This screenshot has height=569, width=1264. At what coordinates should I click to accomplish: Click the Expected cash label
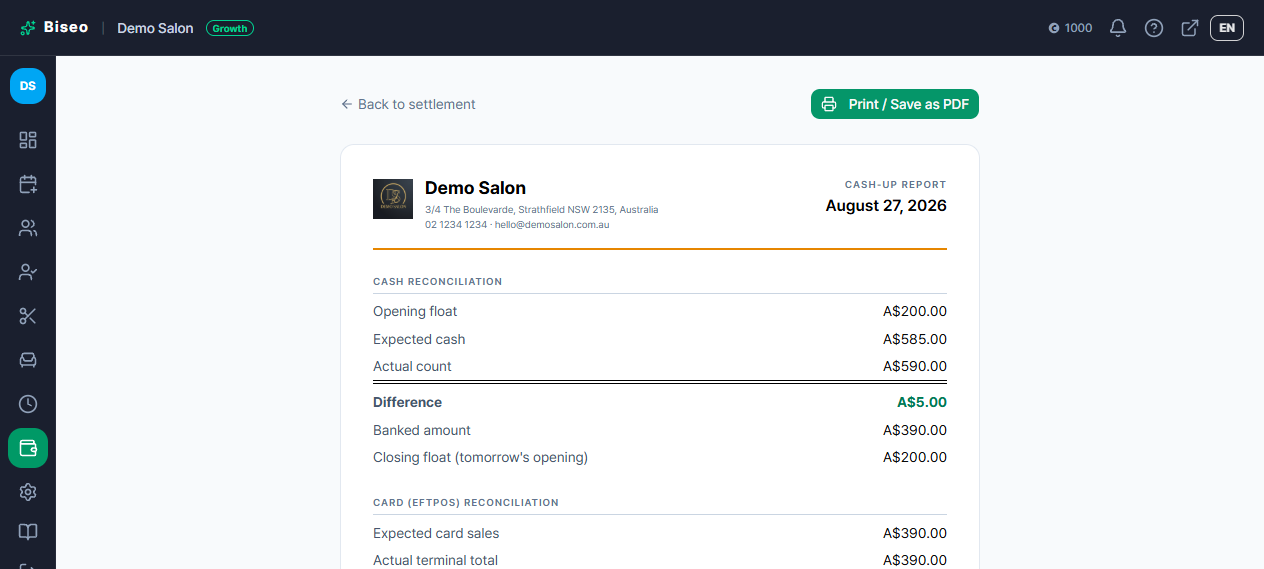coord(419,339)
